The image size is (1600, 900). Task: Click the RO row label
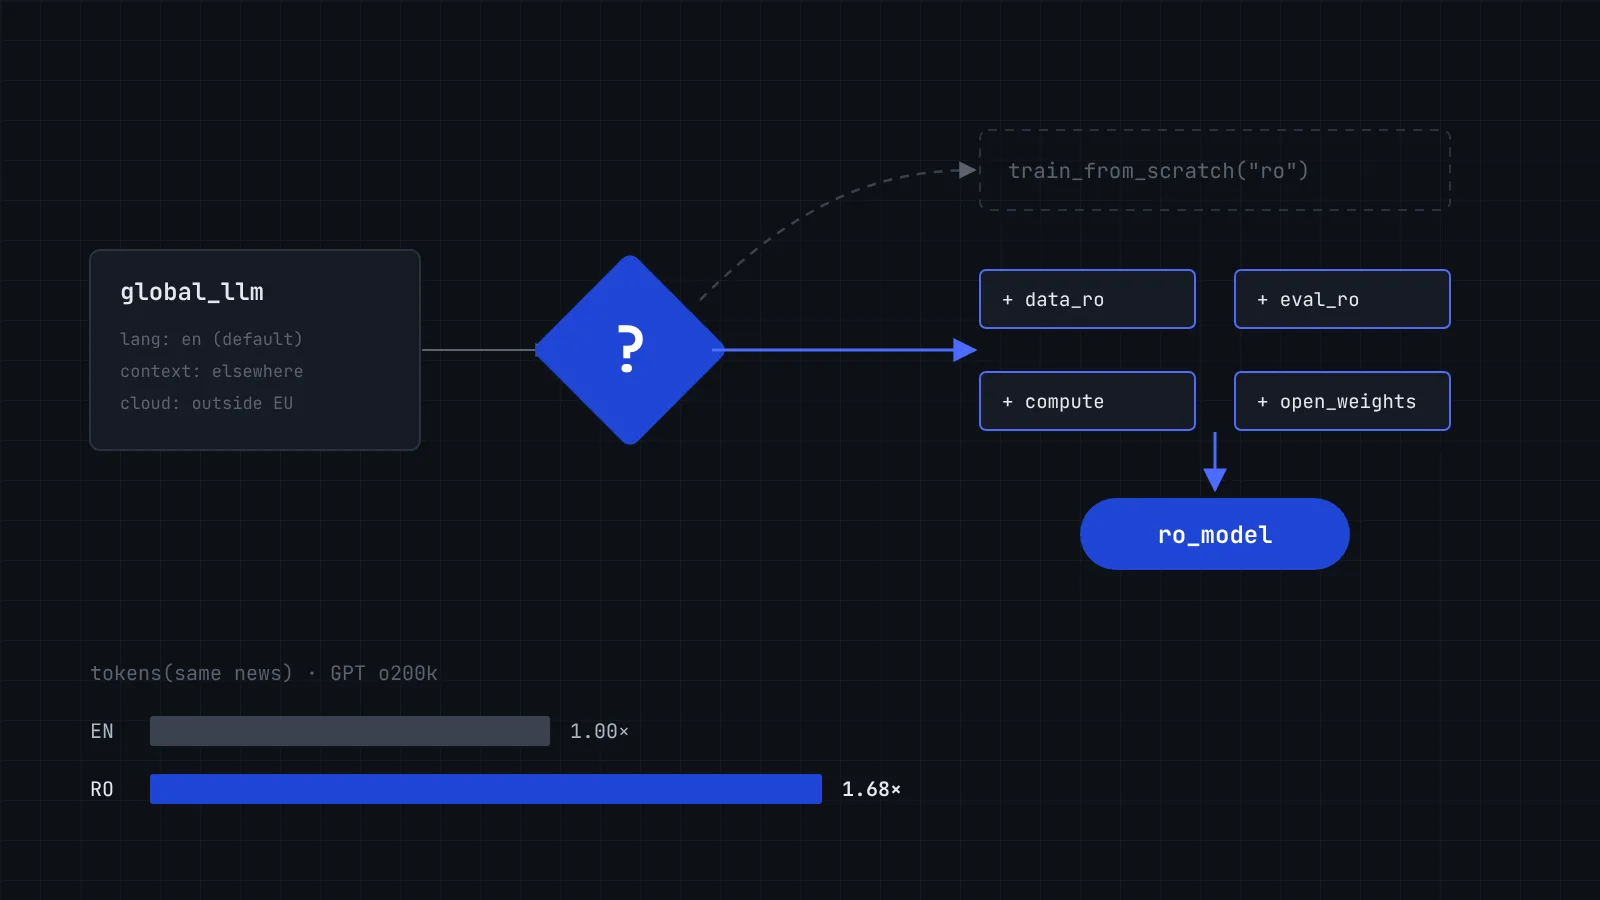[x=102, y=789]
